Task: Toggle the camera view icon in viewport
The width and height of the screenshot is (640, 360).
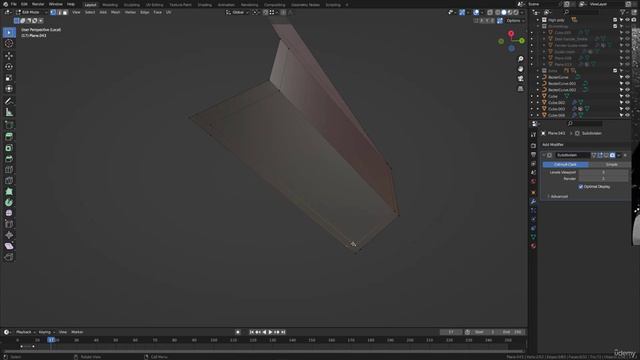Action: click(520, 79)
